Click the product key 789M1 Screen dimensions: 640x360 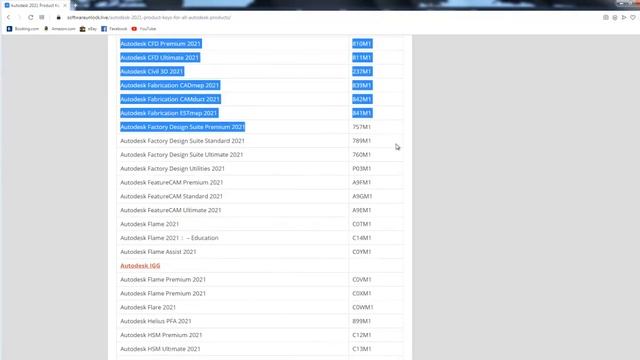tap(362, 141)
